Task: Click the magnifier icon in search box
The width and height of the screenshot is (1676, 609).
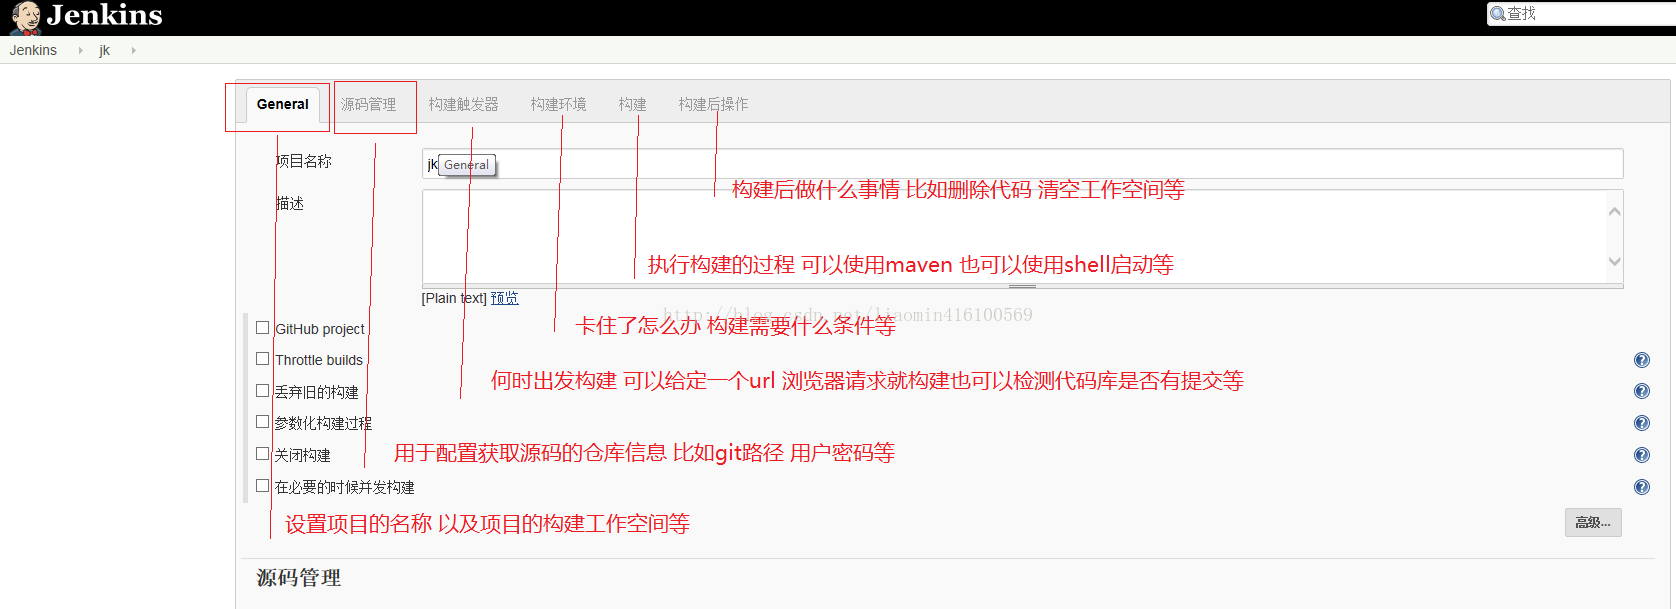Action: 1498,13
